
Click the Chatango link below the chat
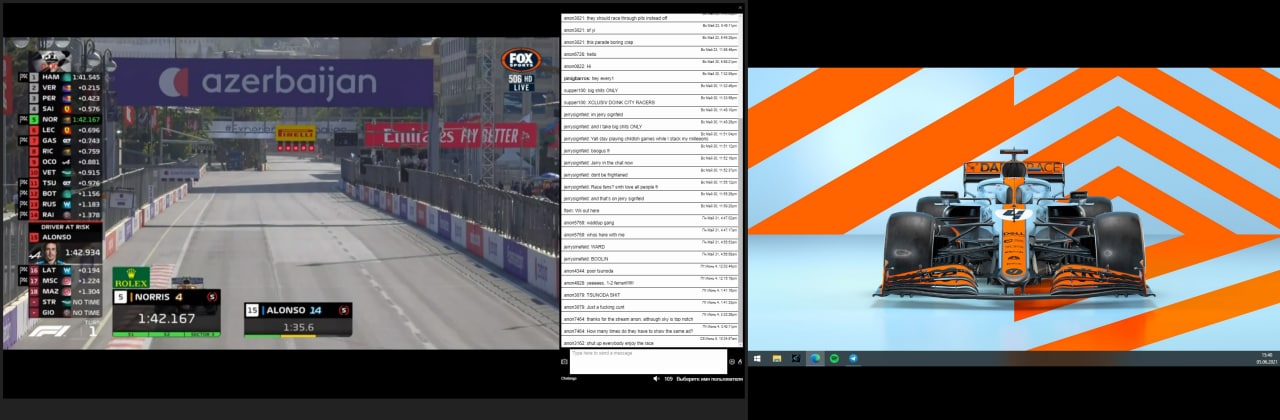click(568, 379)
